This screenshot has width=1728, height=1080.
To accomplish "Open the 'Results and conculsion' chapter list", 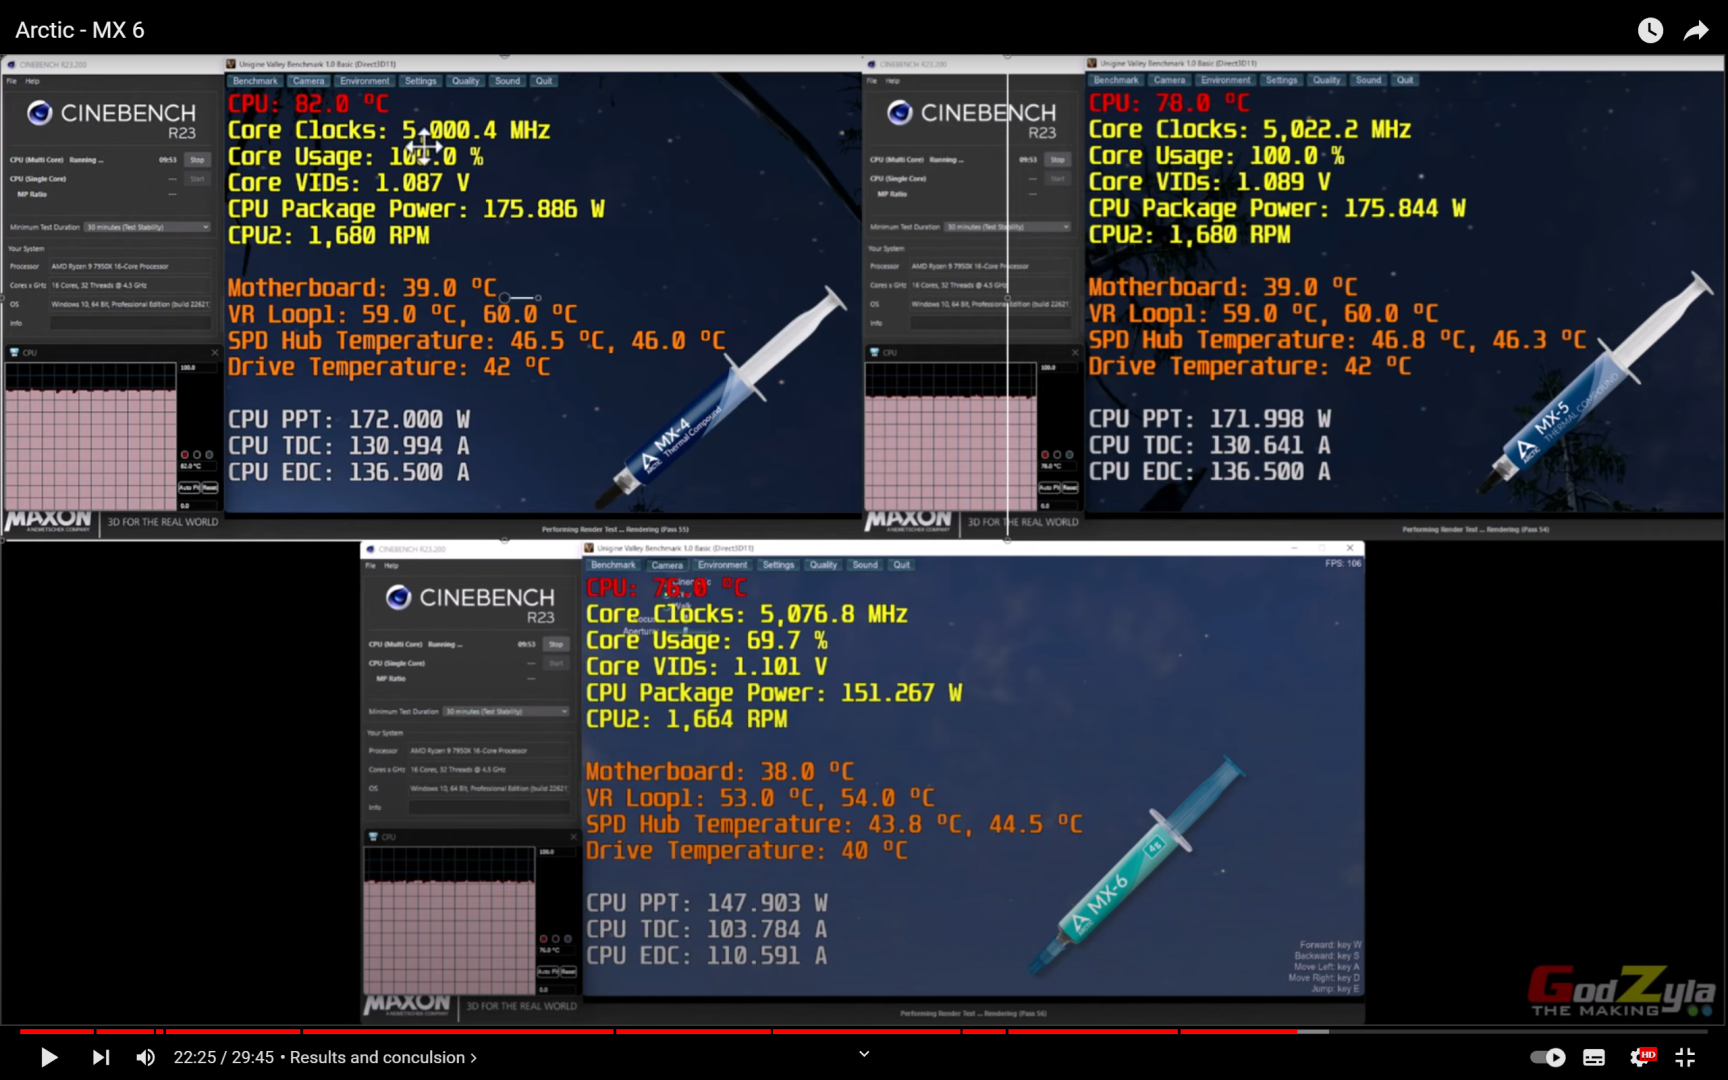I will (x=383, y=1057).
